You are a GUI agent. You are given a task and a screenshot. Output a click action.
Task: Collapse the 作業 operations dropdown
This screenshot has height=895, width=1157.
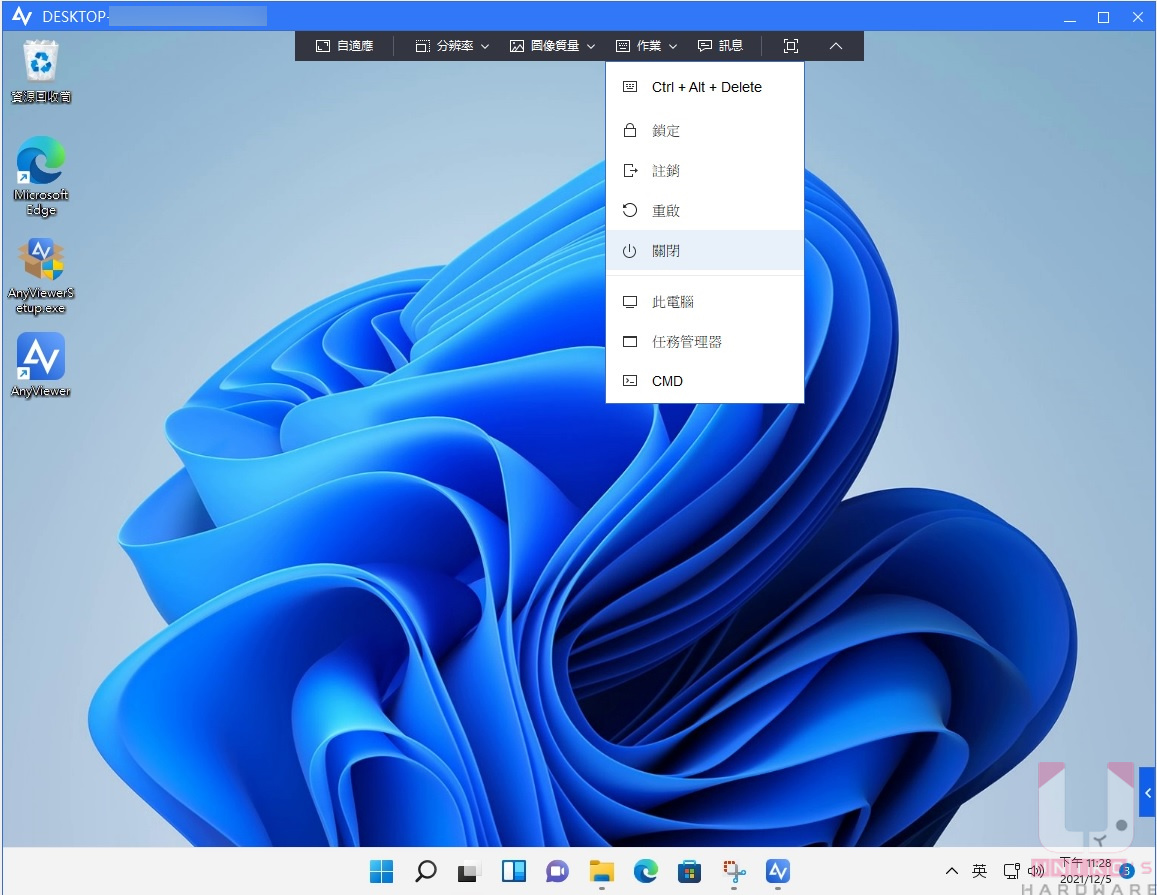[646, 46]
